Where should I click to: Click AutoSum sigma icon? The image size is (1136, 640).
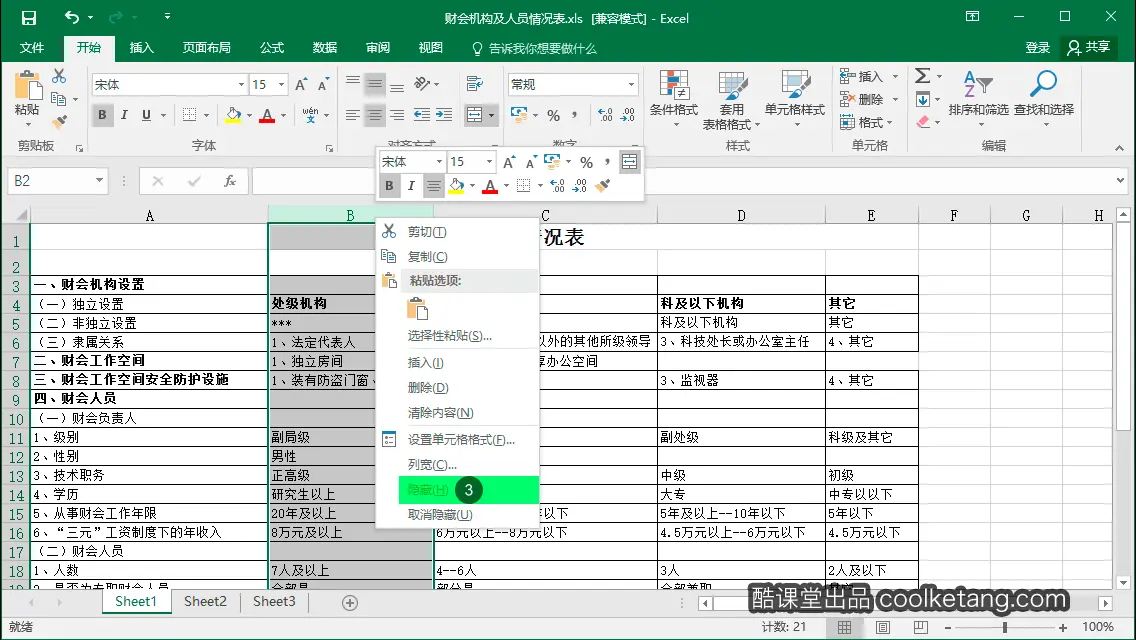pyautogui.click(x=922, y=76)
